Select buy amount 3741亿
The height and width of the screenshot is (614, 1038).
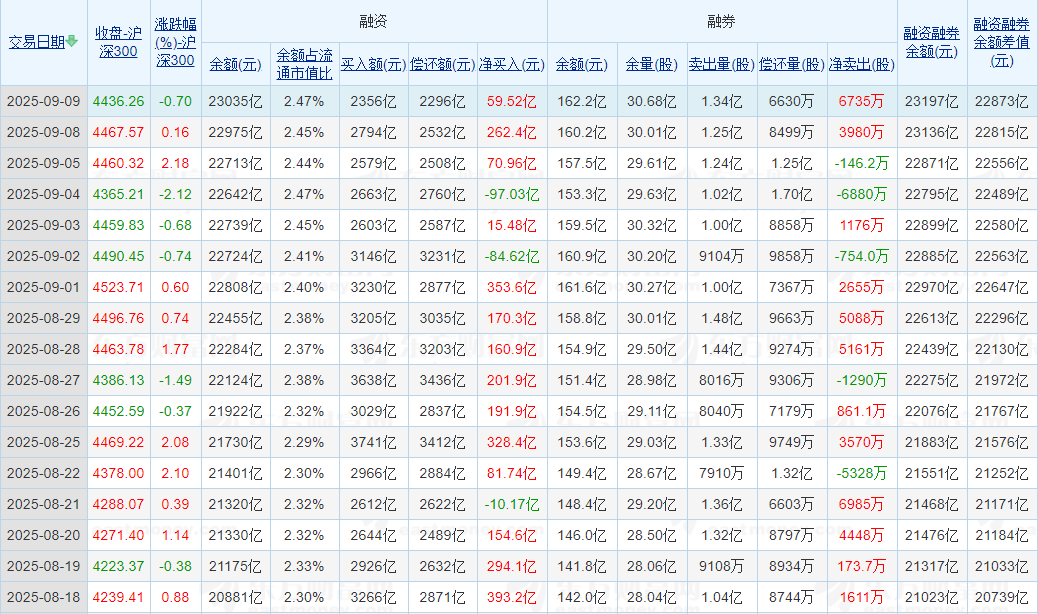click(x=373, y=442)
